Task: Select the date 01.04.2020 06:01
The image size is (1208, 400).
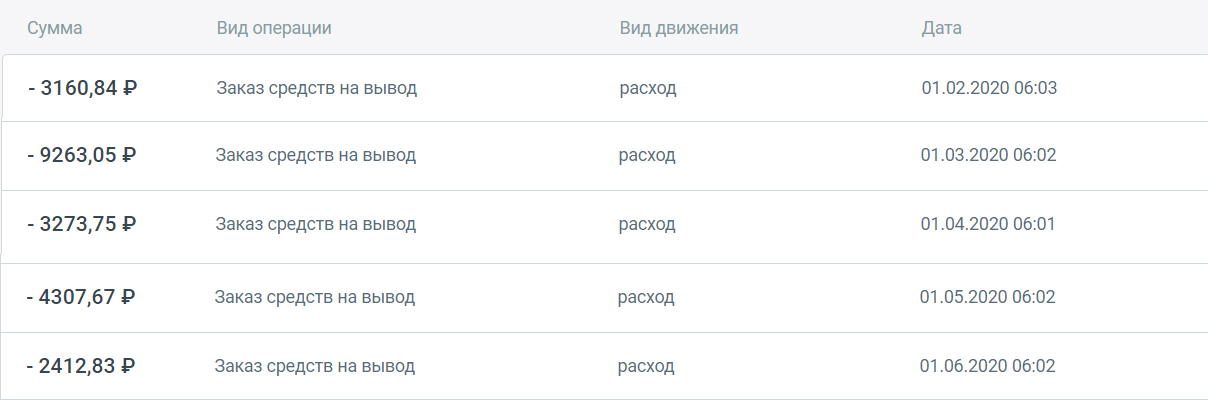Action: point(988,224)
